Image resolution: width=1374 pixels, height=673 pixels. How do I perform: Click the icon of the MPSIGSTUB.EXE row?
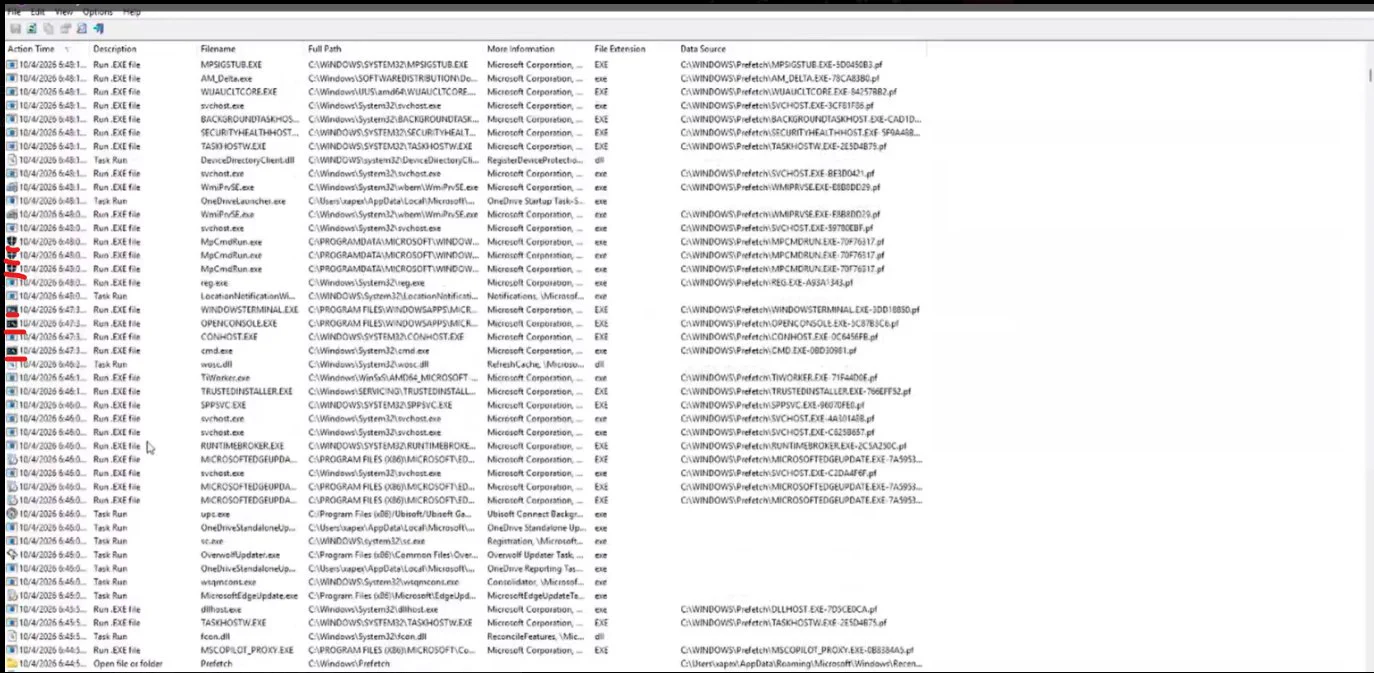11,64
